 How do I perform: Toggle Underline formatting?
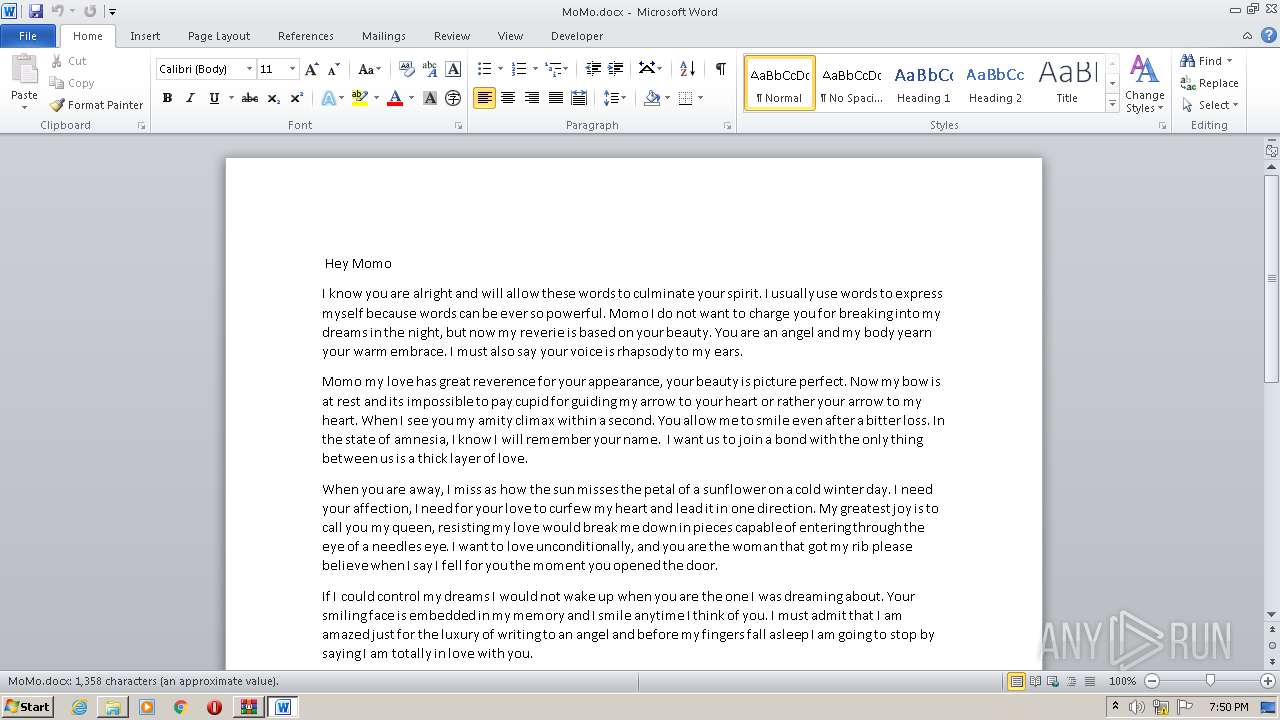(213, 98)
